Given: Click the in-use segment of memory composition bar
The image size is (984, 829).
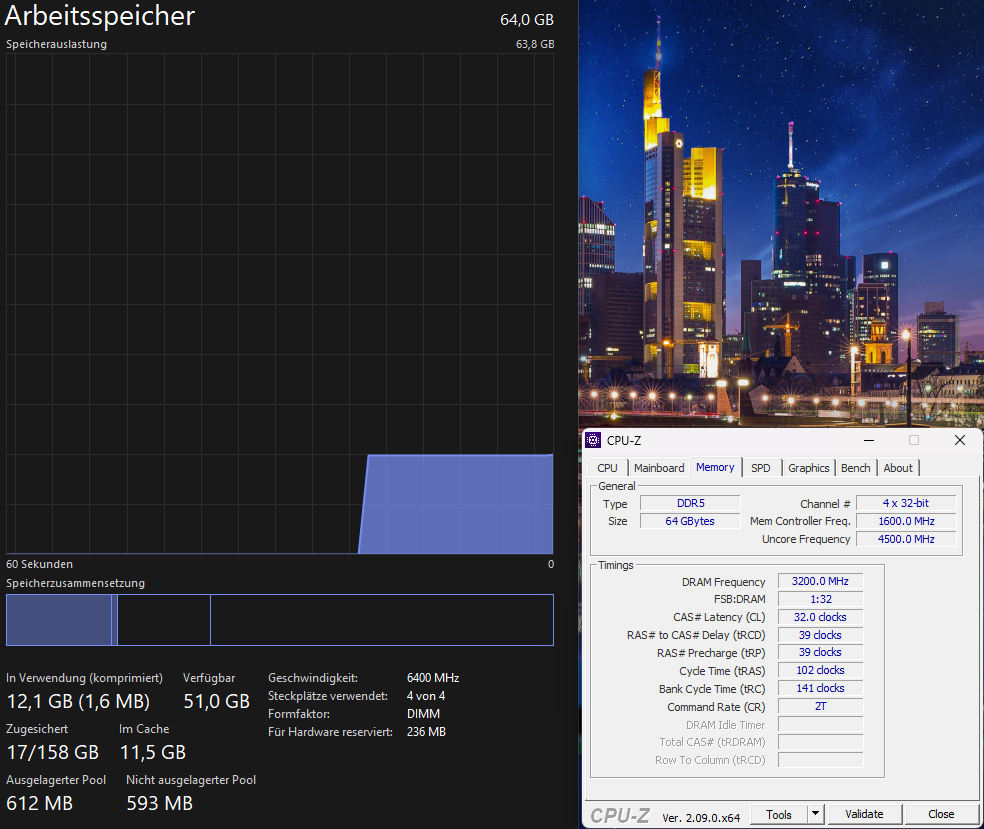Looking at the screenshot, I should pyautogui.click(x=59, y=620).
